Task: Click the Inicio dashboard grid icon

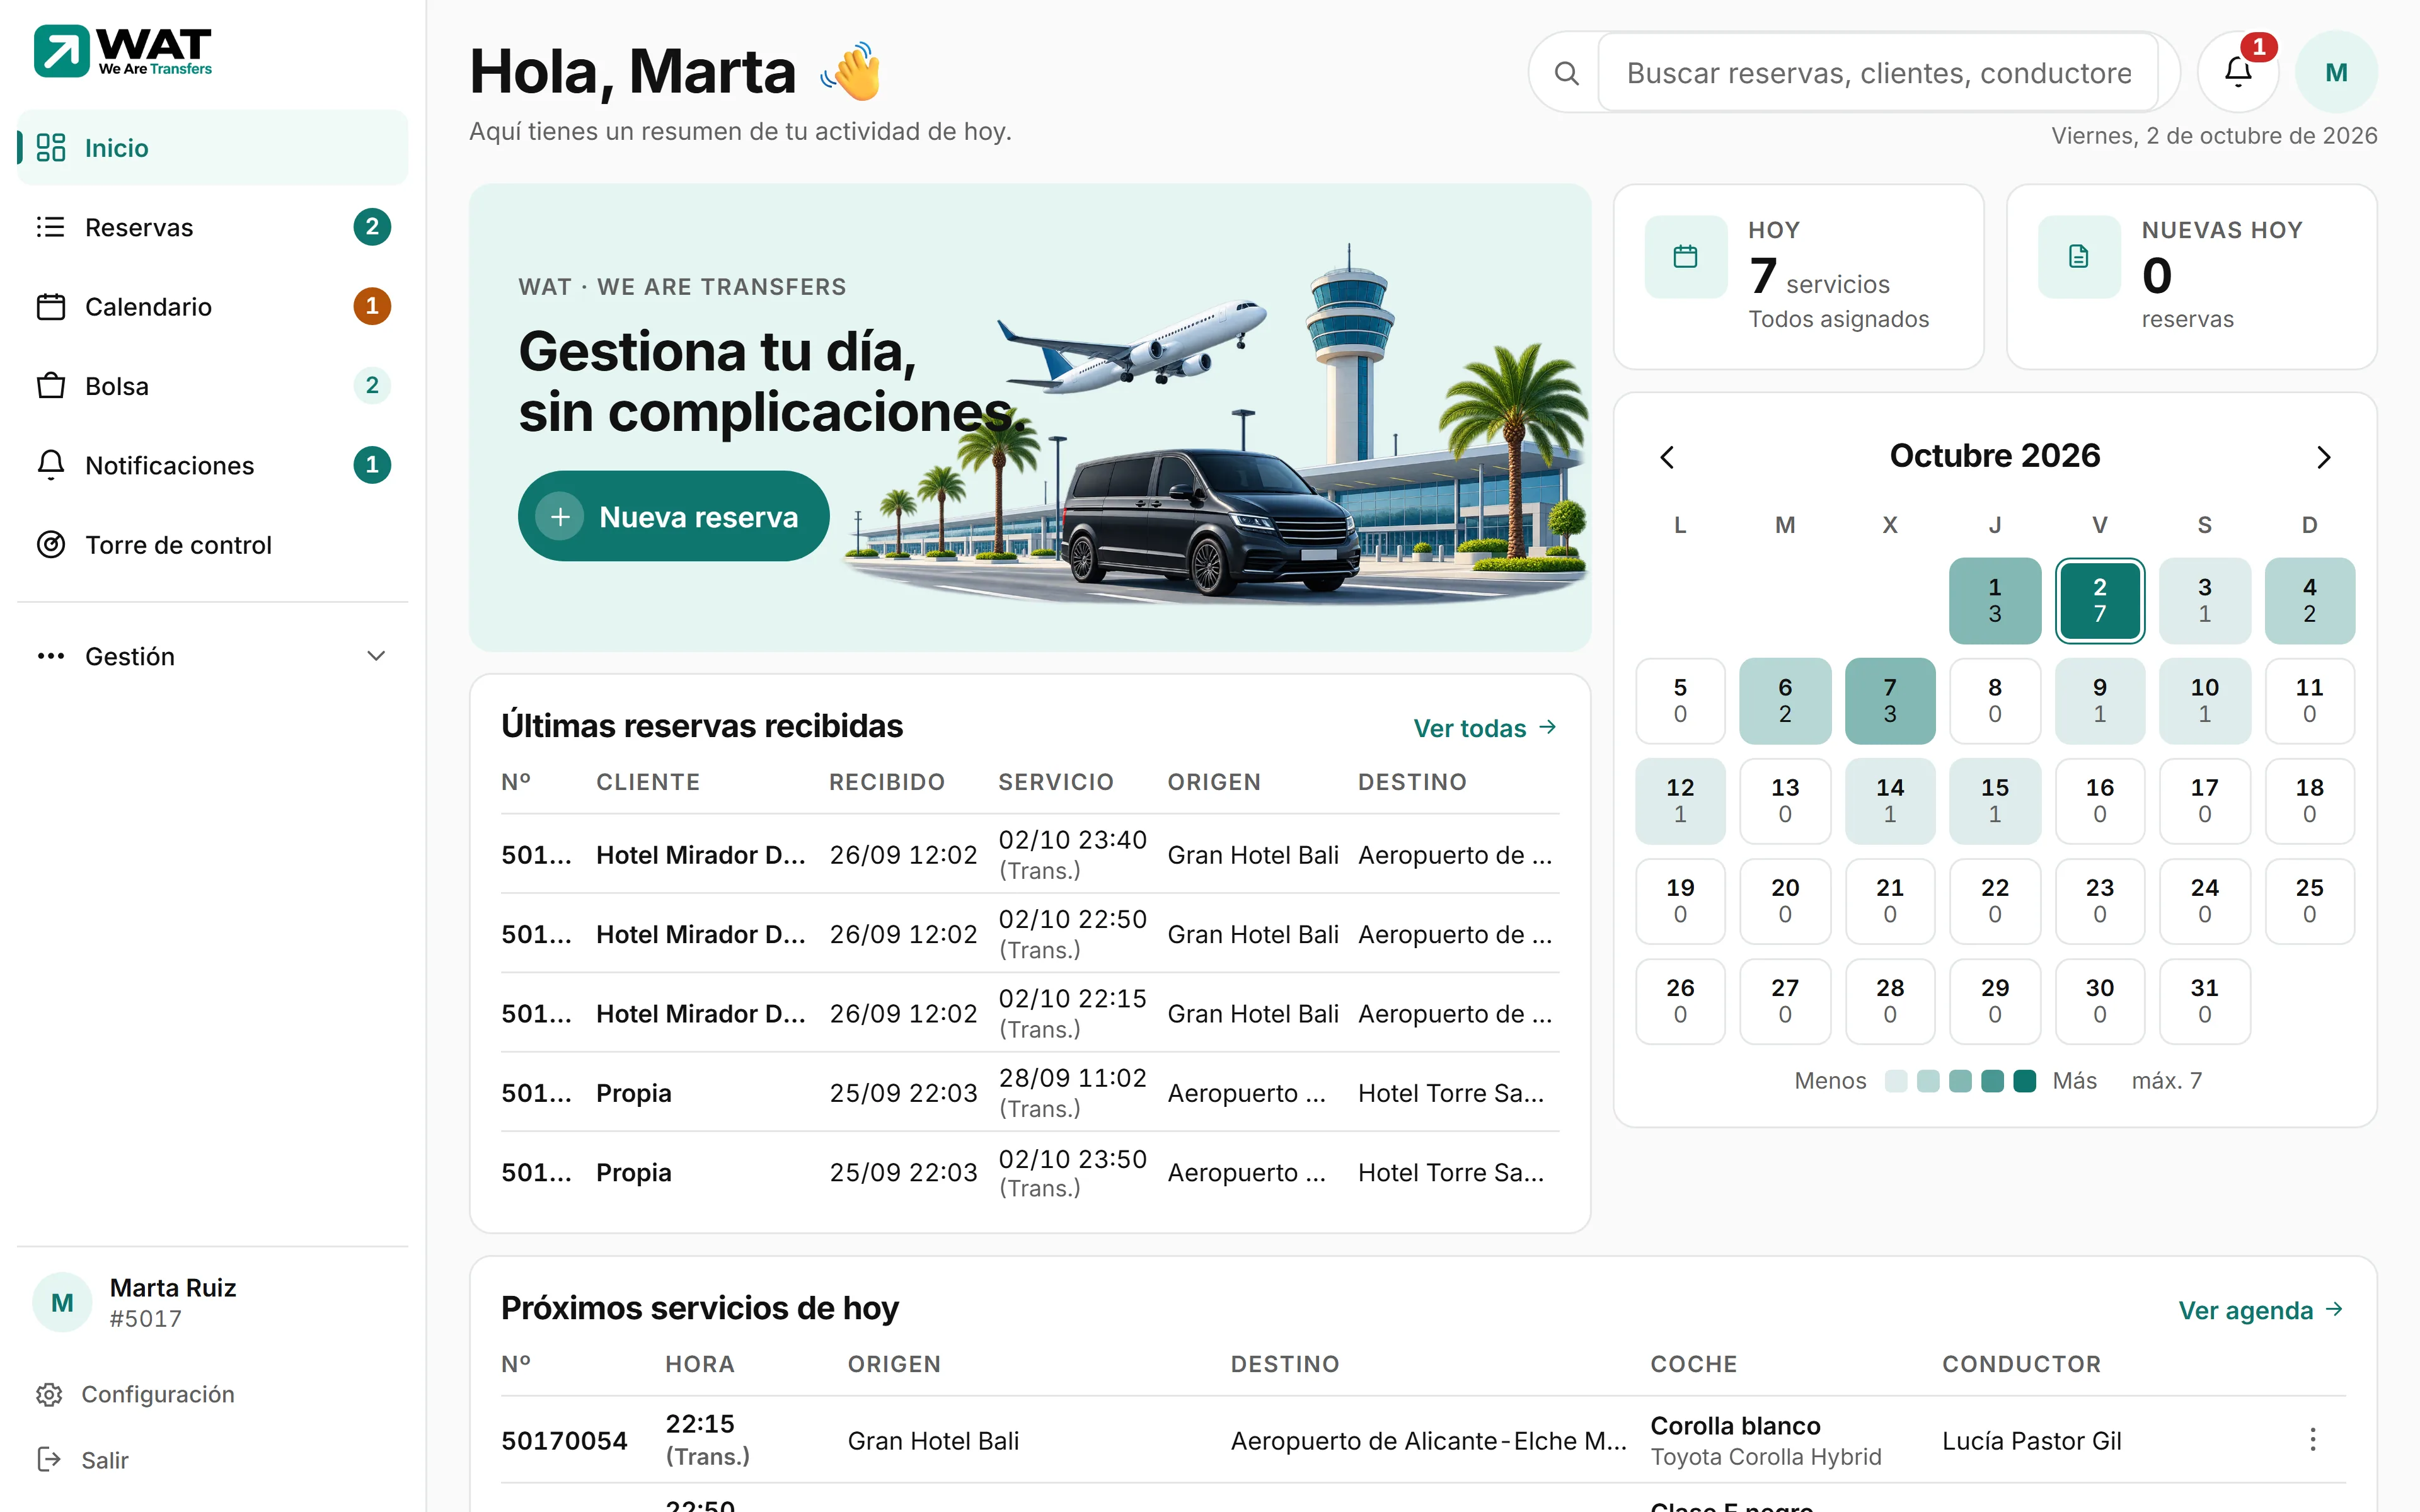Action: [51, 147]
